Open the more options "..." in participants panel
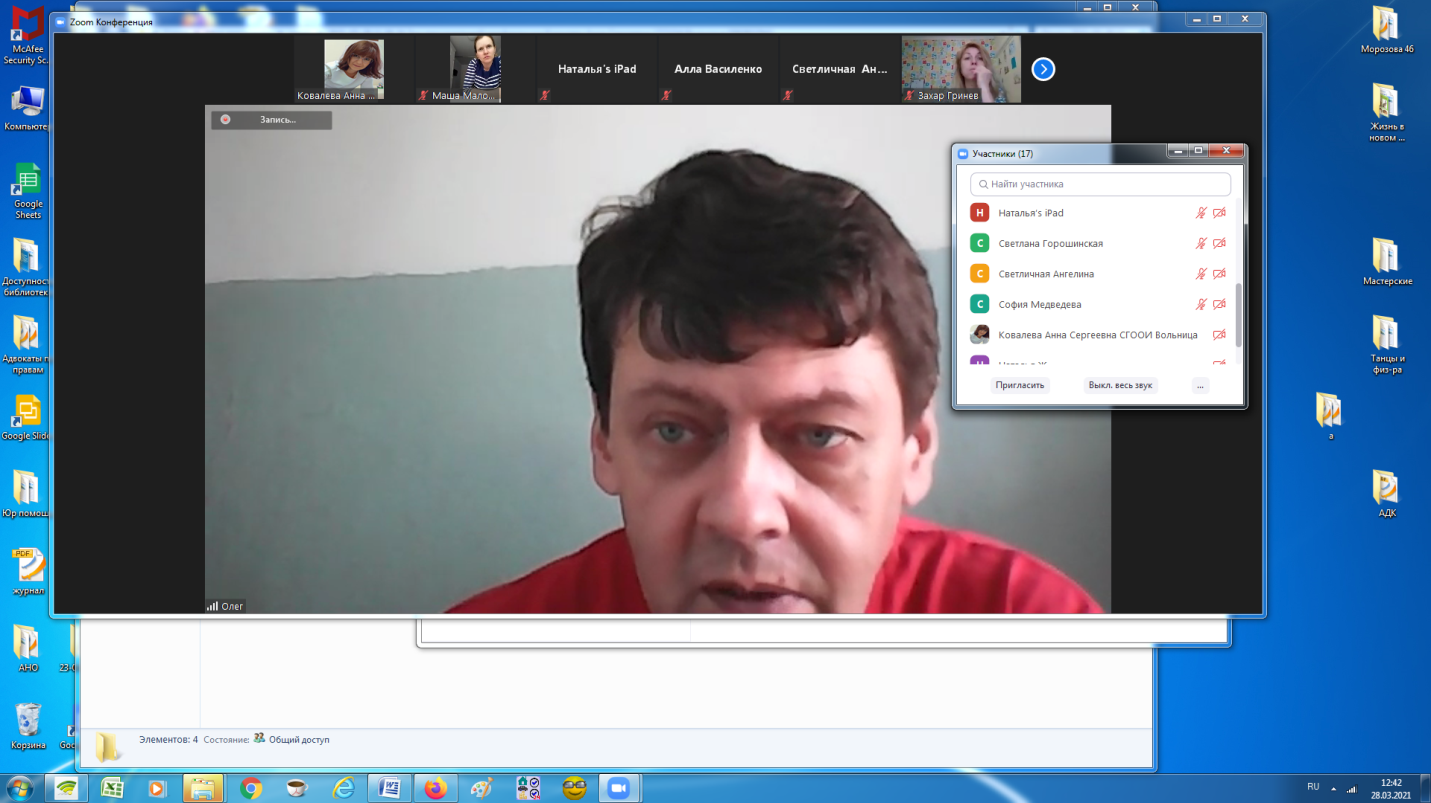Screen dimensions: 1431x803 (1200, 385)
